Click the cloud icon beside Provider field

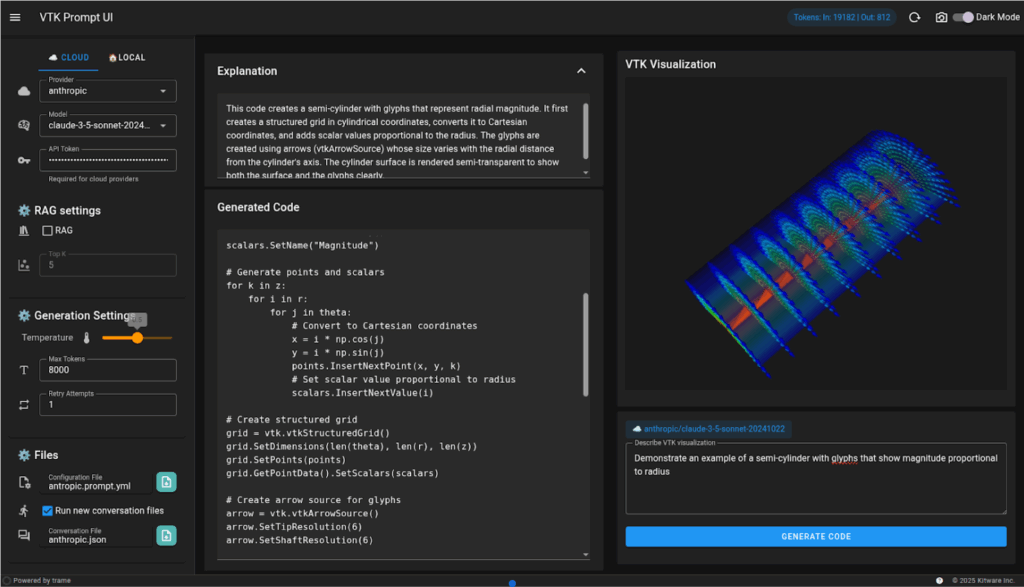click(24, 92)
